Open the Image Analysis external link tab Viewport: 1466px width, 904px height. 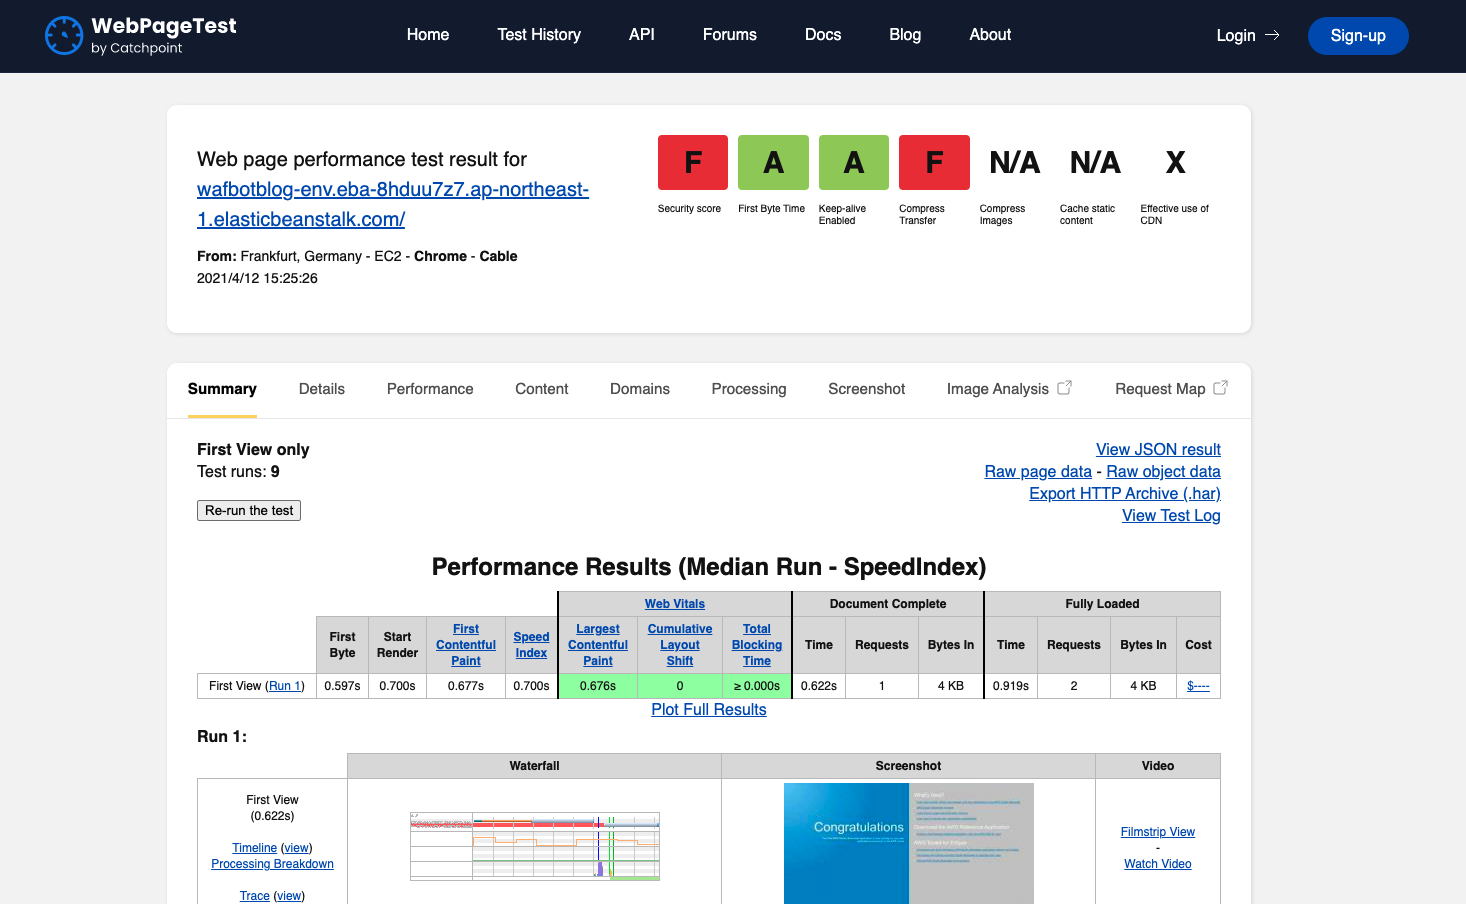point(1008,389)
